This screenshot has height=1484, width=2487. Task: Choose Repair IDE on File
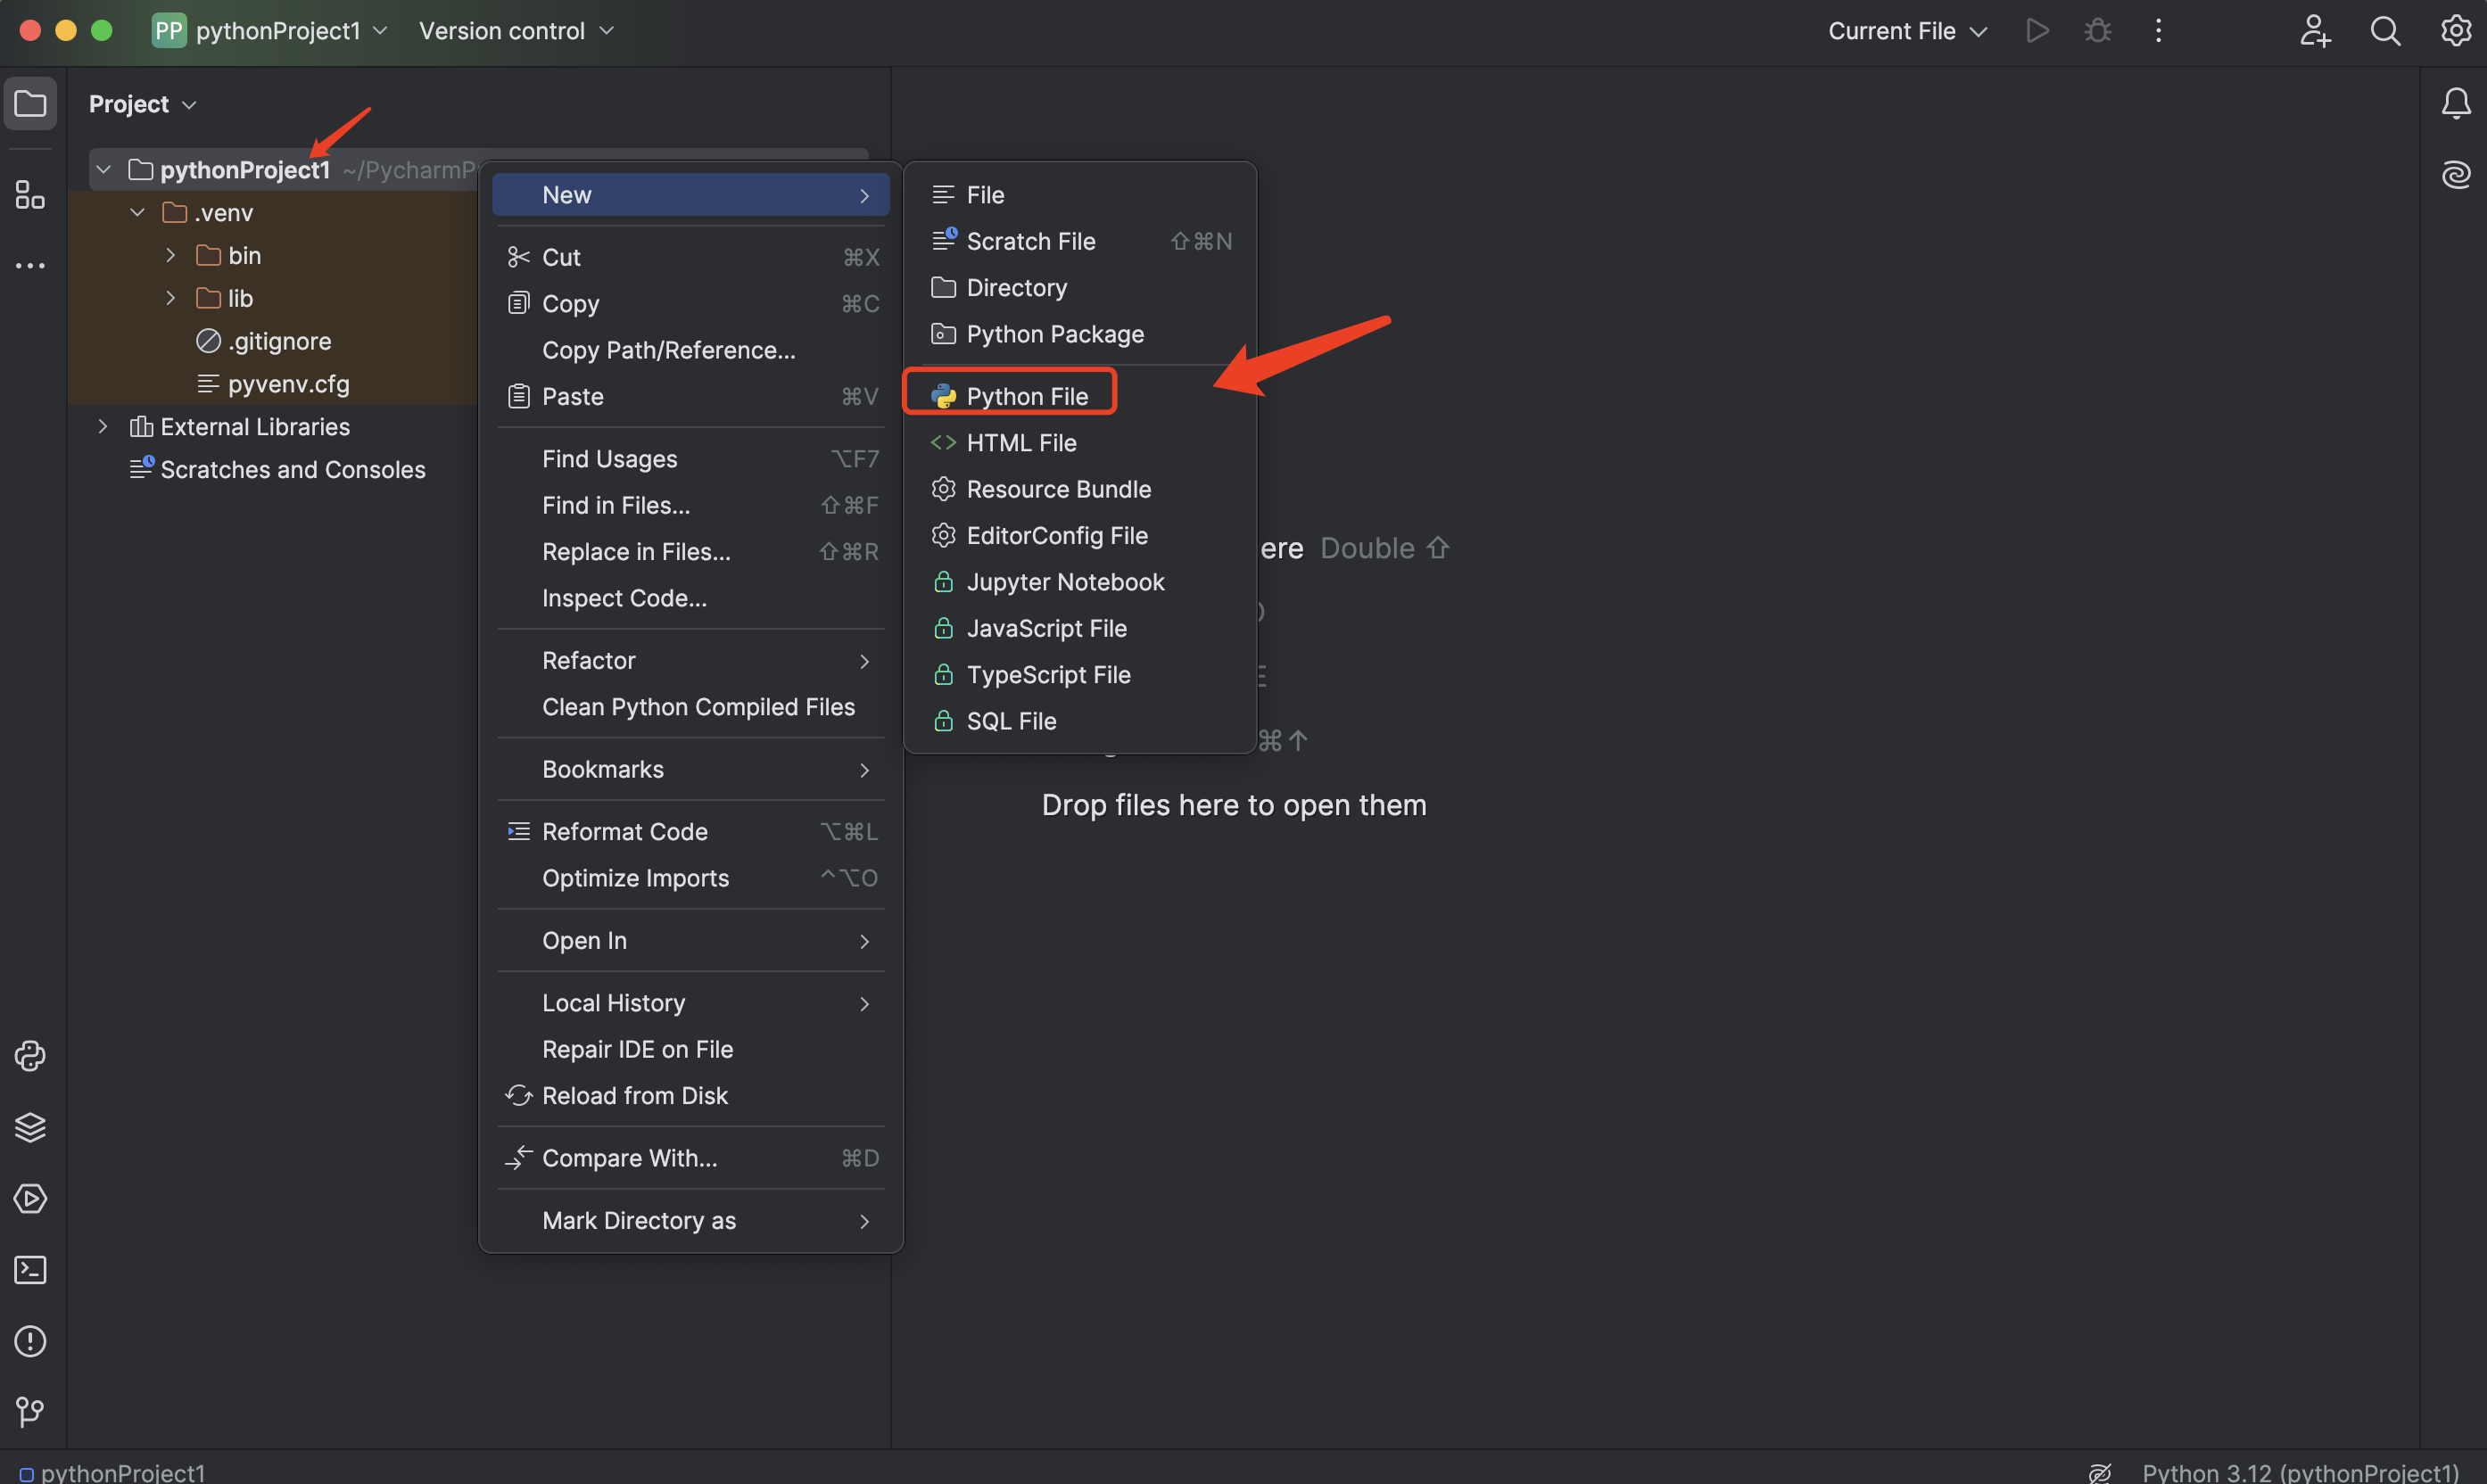tap(691, 1050)
